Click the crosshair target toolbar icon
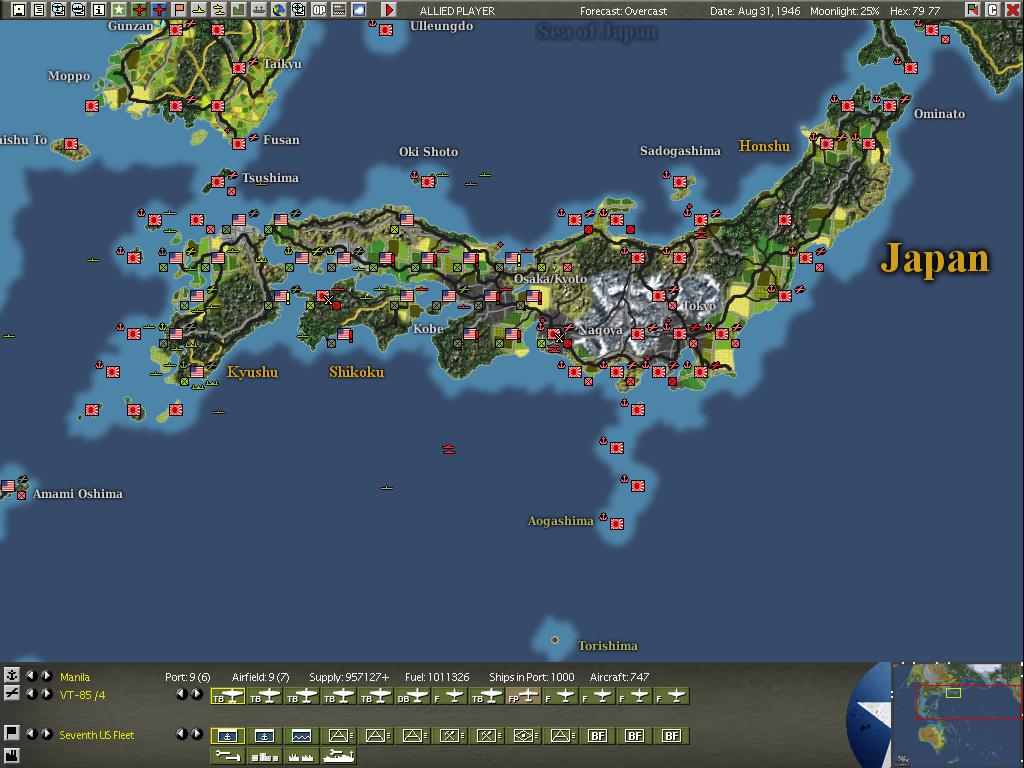1024x768 pixels. coord(298,10)
